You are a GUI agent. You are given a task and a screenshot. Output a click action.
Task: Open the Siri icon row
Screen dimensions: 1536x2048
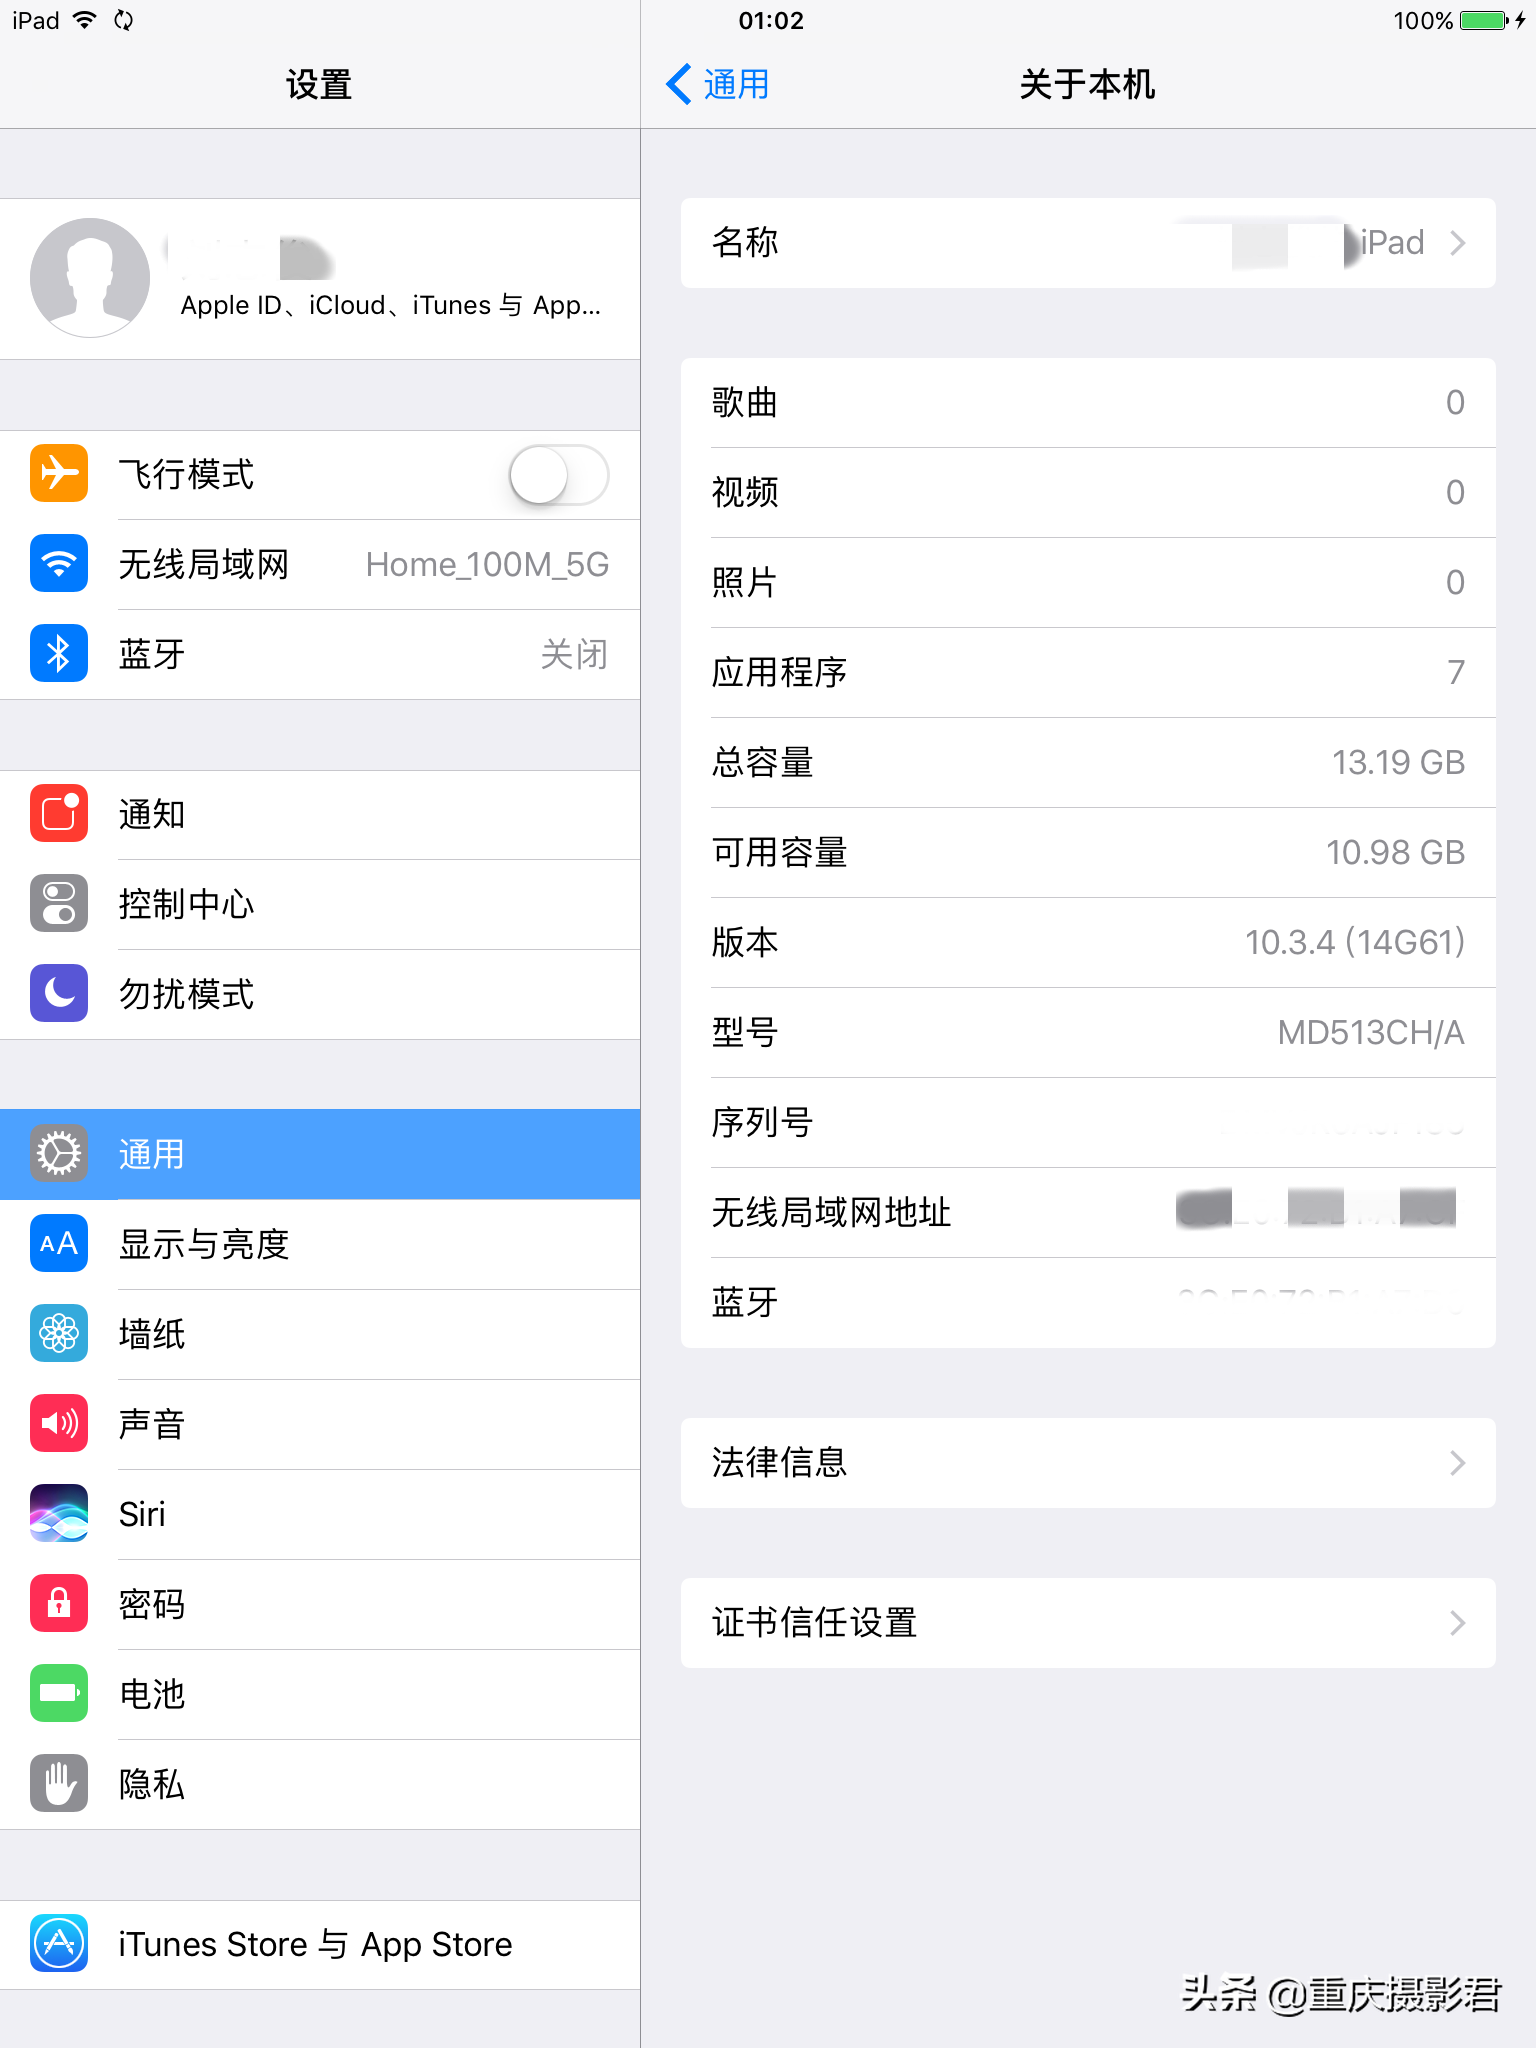(x=320, y=1514)
